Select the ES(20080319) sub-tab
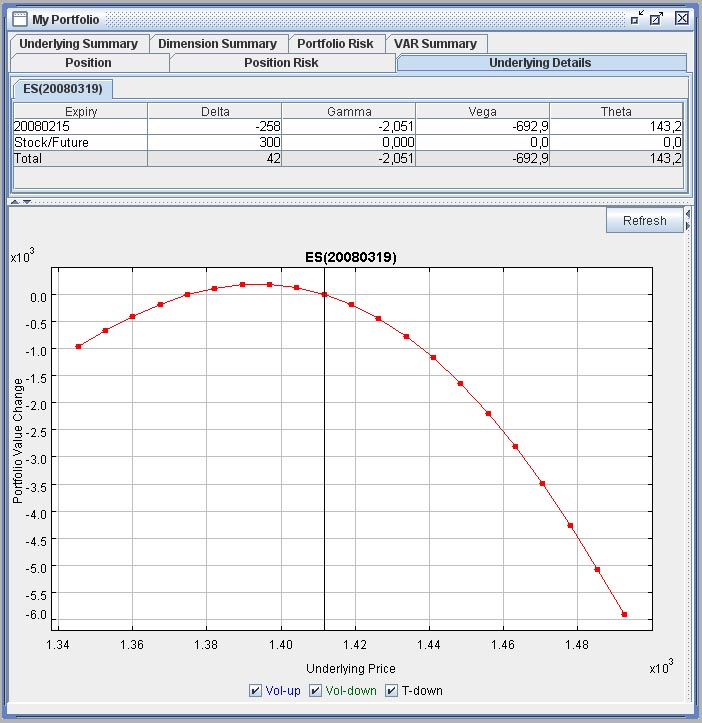Viewport: 702px width, 723px height. (x=63, y=89)
